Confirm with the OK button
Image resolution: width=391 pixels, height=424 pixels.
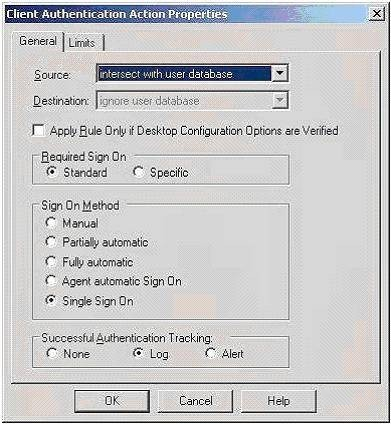pyautogui.click(x=112, y=401)
